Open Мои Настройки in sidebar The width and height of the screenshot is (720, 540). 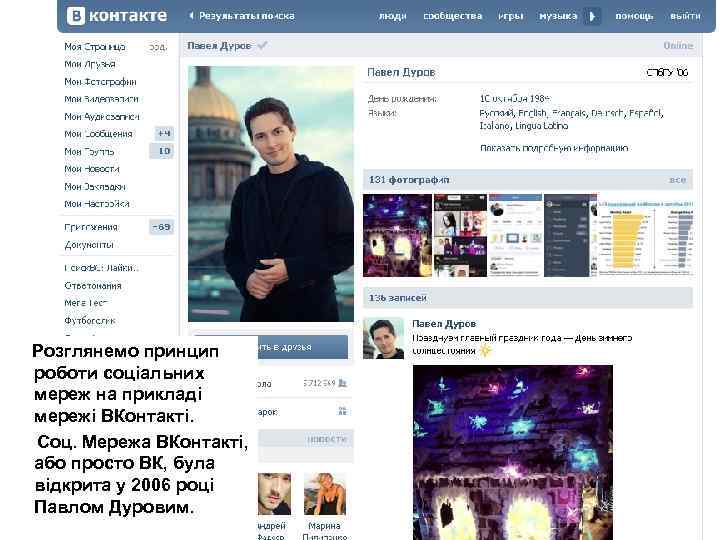(97, 204)
